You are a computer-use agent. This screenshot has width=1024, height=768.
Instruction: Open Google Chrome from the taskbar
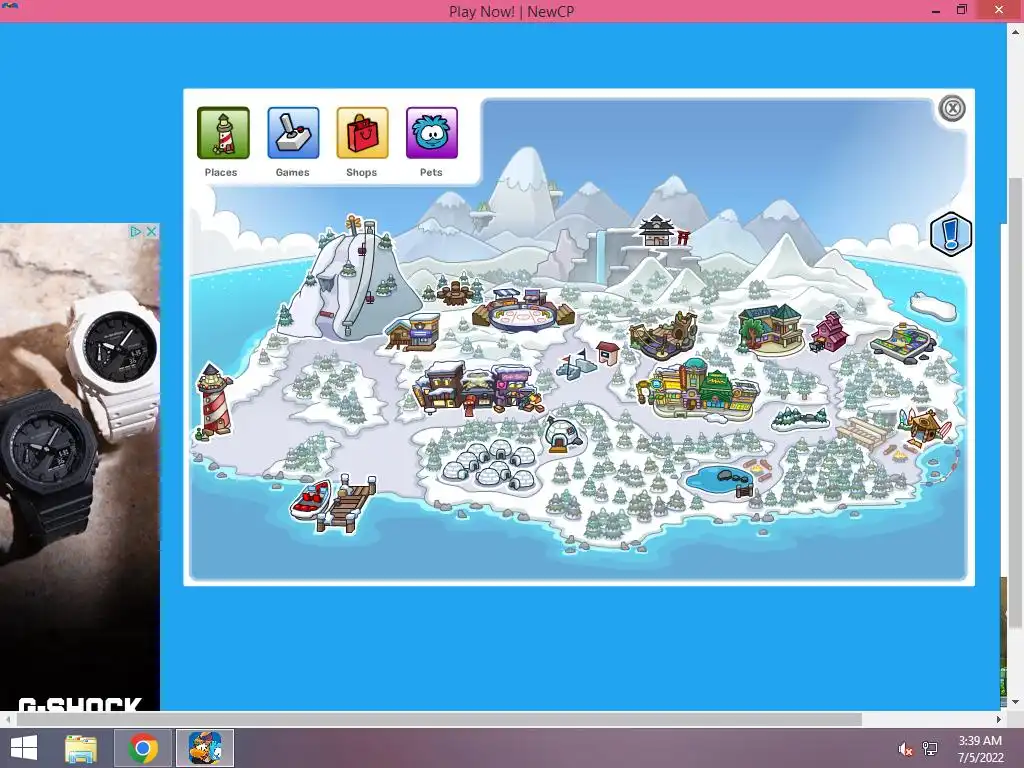click(143, 748)
